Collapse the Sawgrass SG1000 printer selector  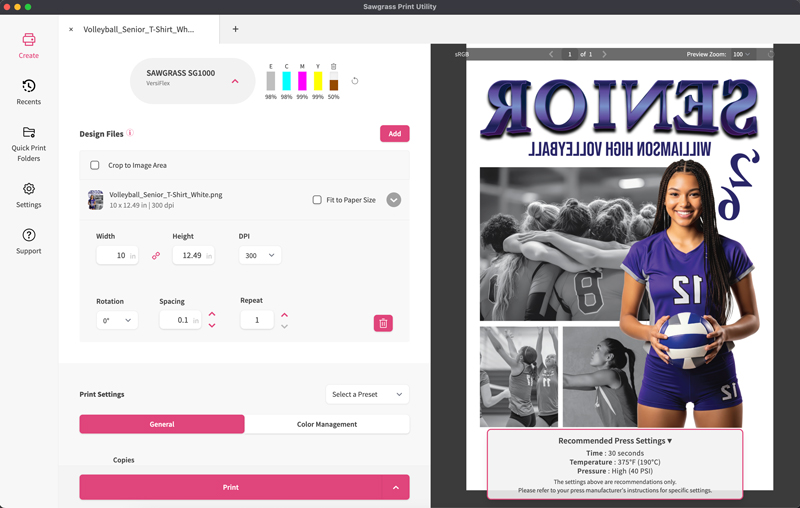(235, 81)
